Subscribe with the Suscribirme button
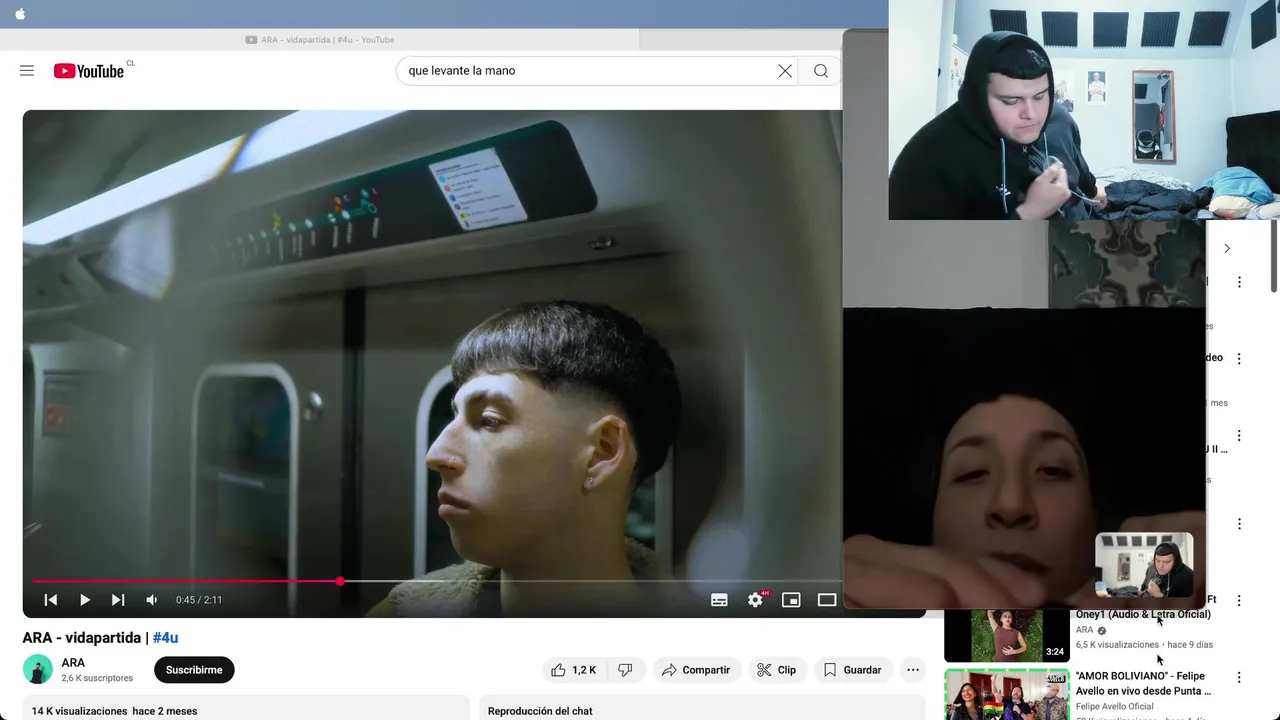The width and height of the screenshot is (1280, 720). pyautogui.click(x=194, y=670)
